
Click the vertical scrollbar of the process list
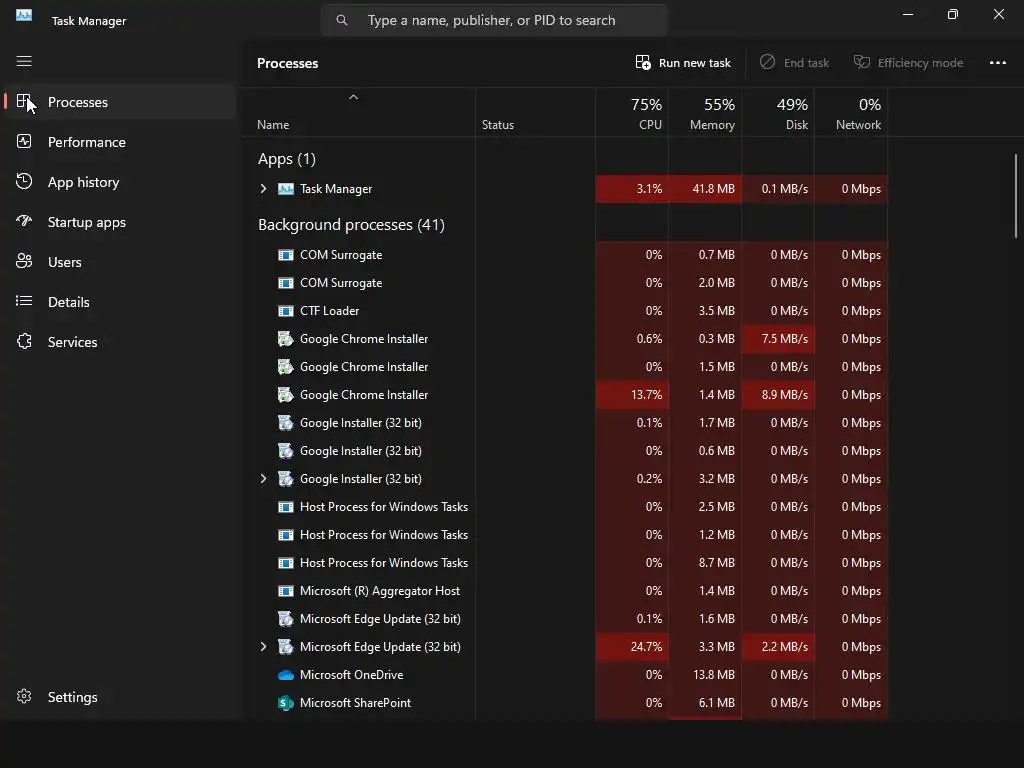tap(1016, 196)
